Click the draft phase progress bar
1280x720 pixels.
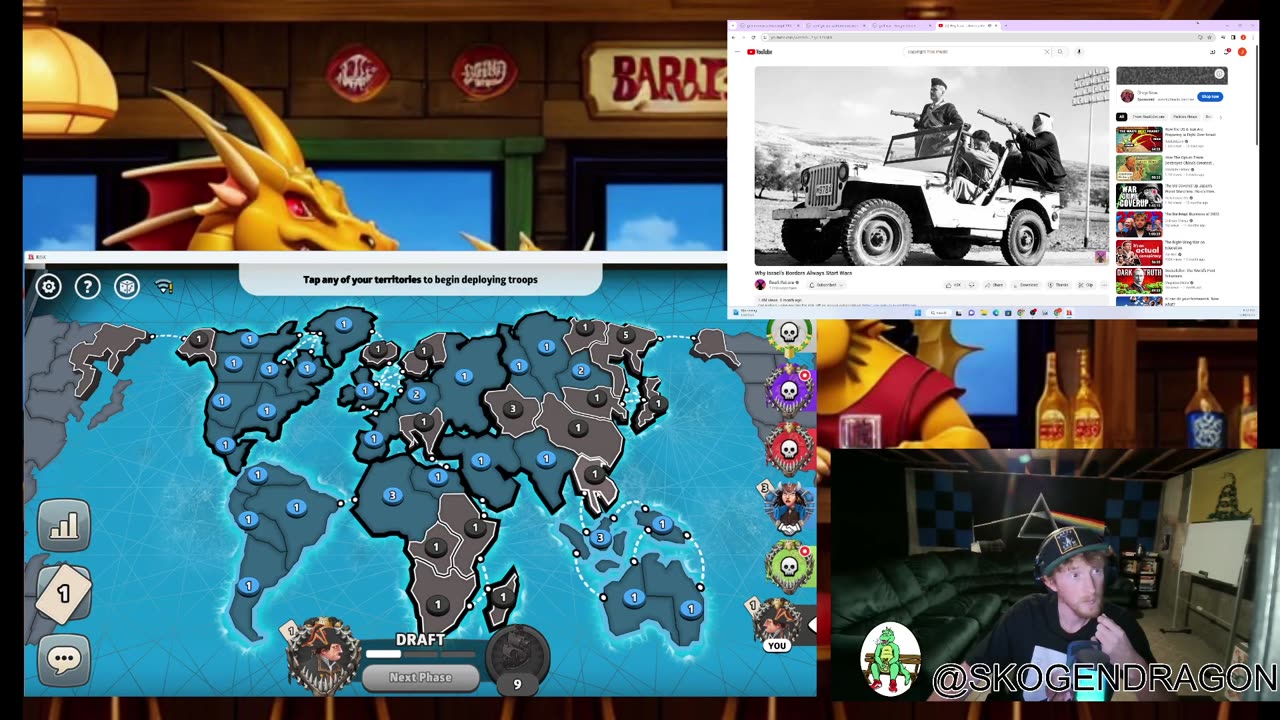tap(420, 655)
